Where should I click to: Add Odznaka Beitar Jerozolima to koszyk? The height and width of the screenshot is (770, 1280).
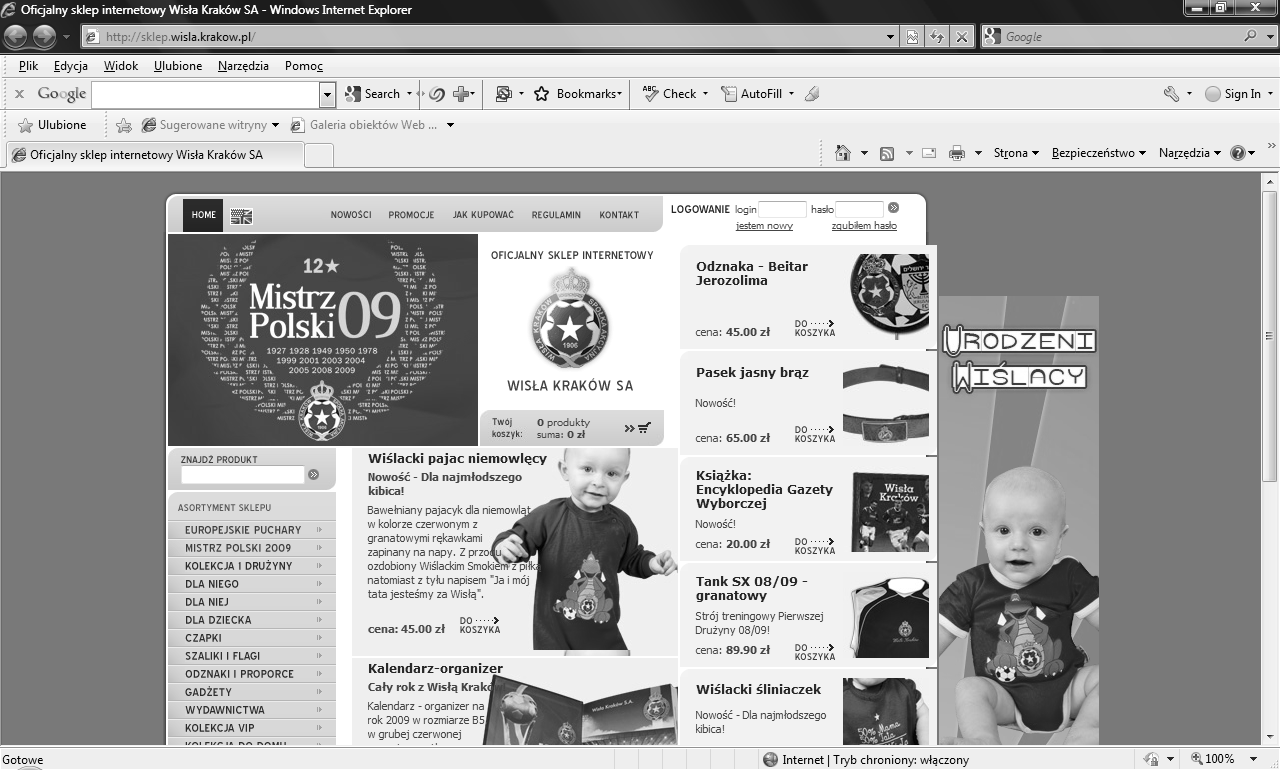pyautogui.click(x=815, y=328)
